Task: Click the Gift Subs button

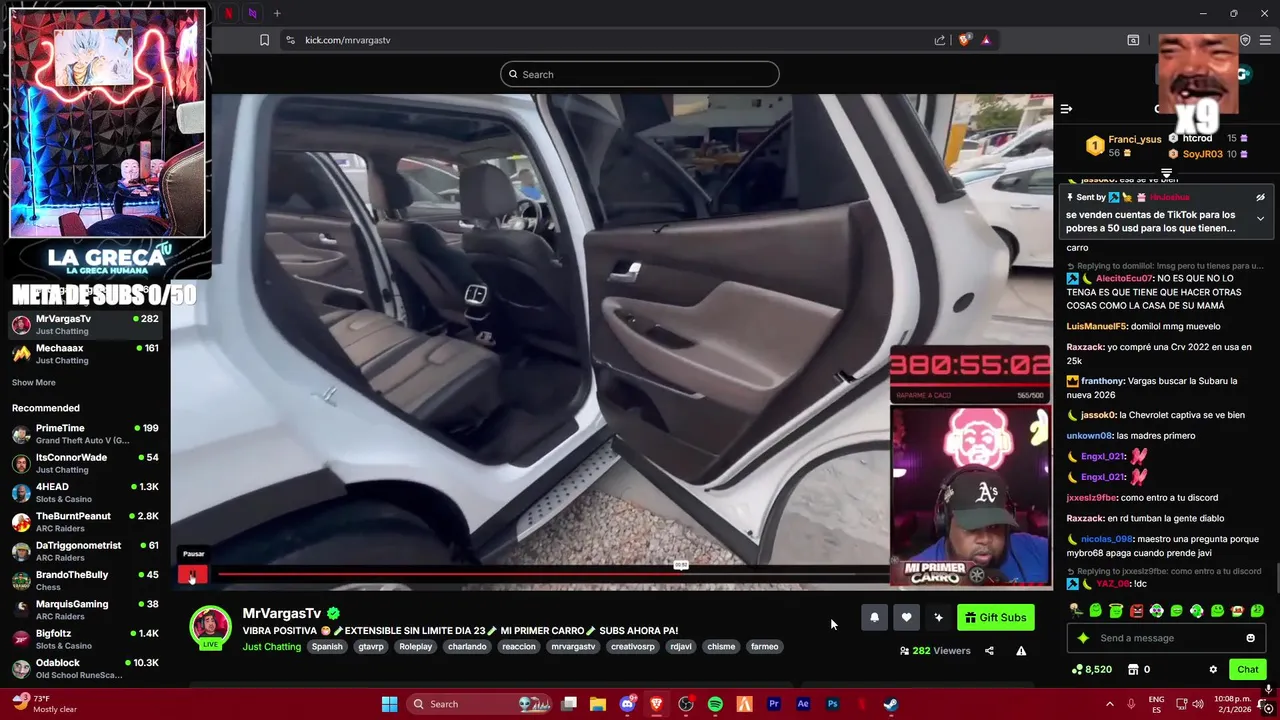Action: 995,617
